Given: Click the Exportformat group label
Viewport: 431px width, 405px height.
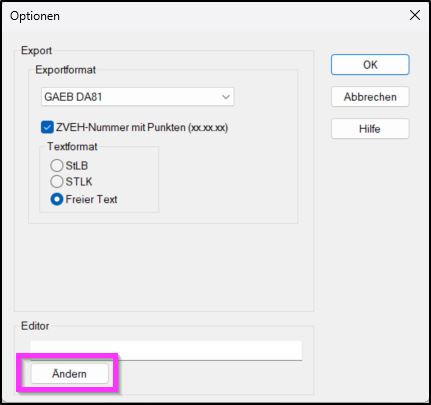Looking at the screenshot, I should tap(66, 70).
